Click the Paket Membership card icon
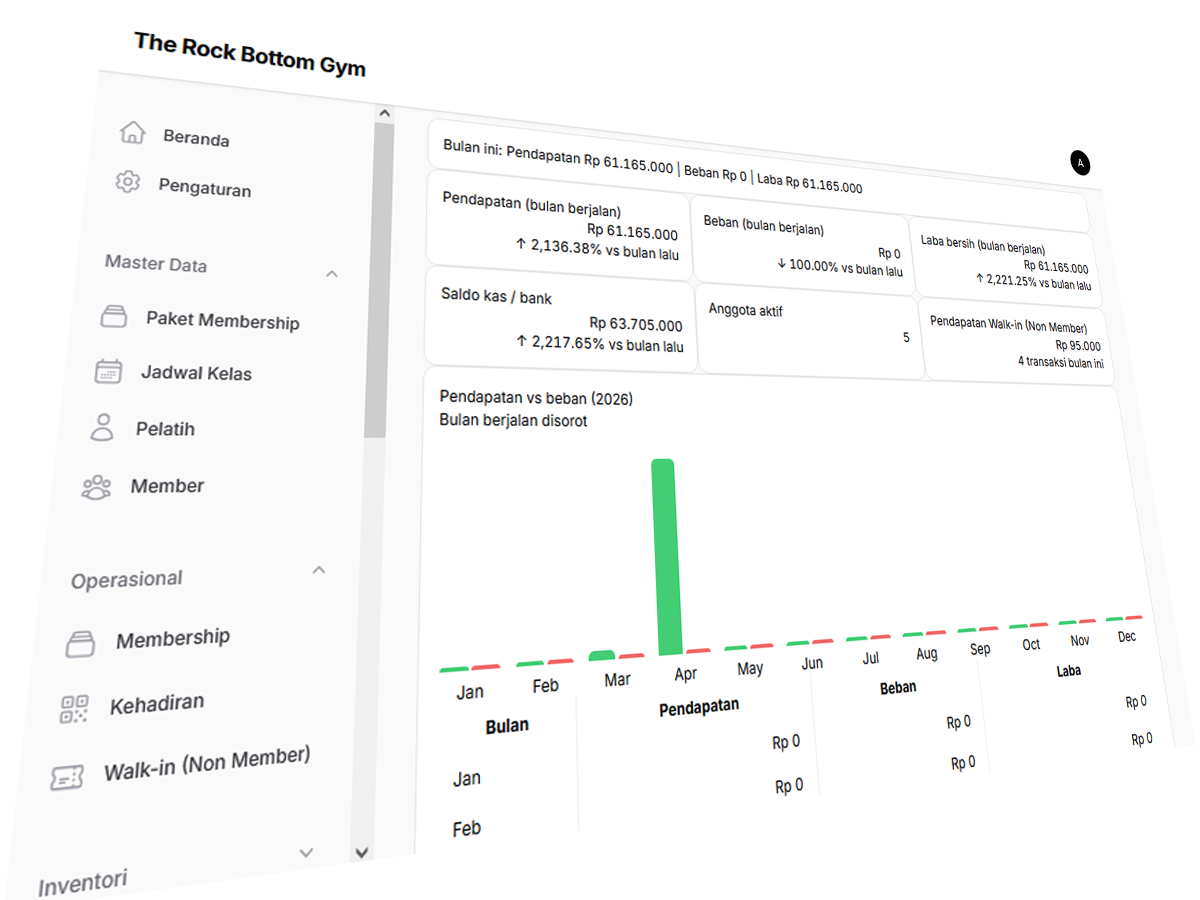The height and width of the screenshot is (900, 1200). point(114,318)
